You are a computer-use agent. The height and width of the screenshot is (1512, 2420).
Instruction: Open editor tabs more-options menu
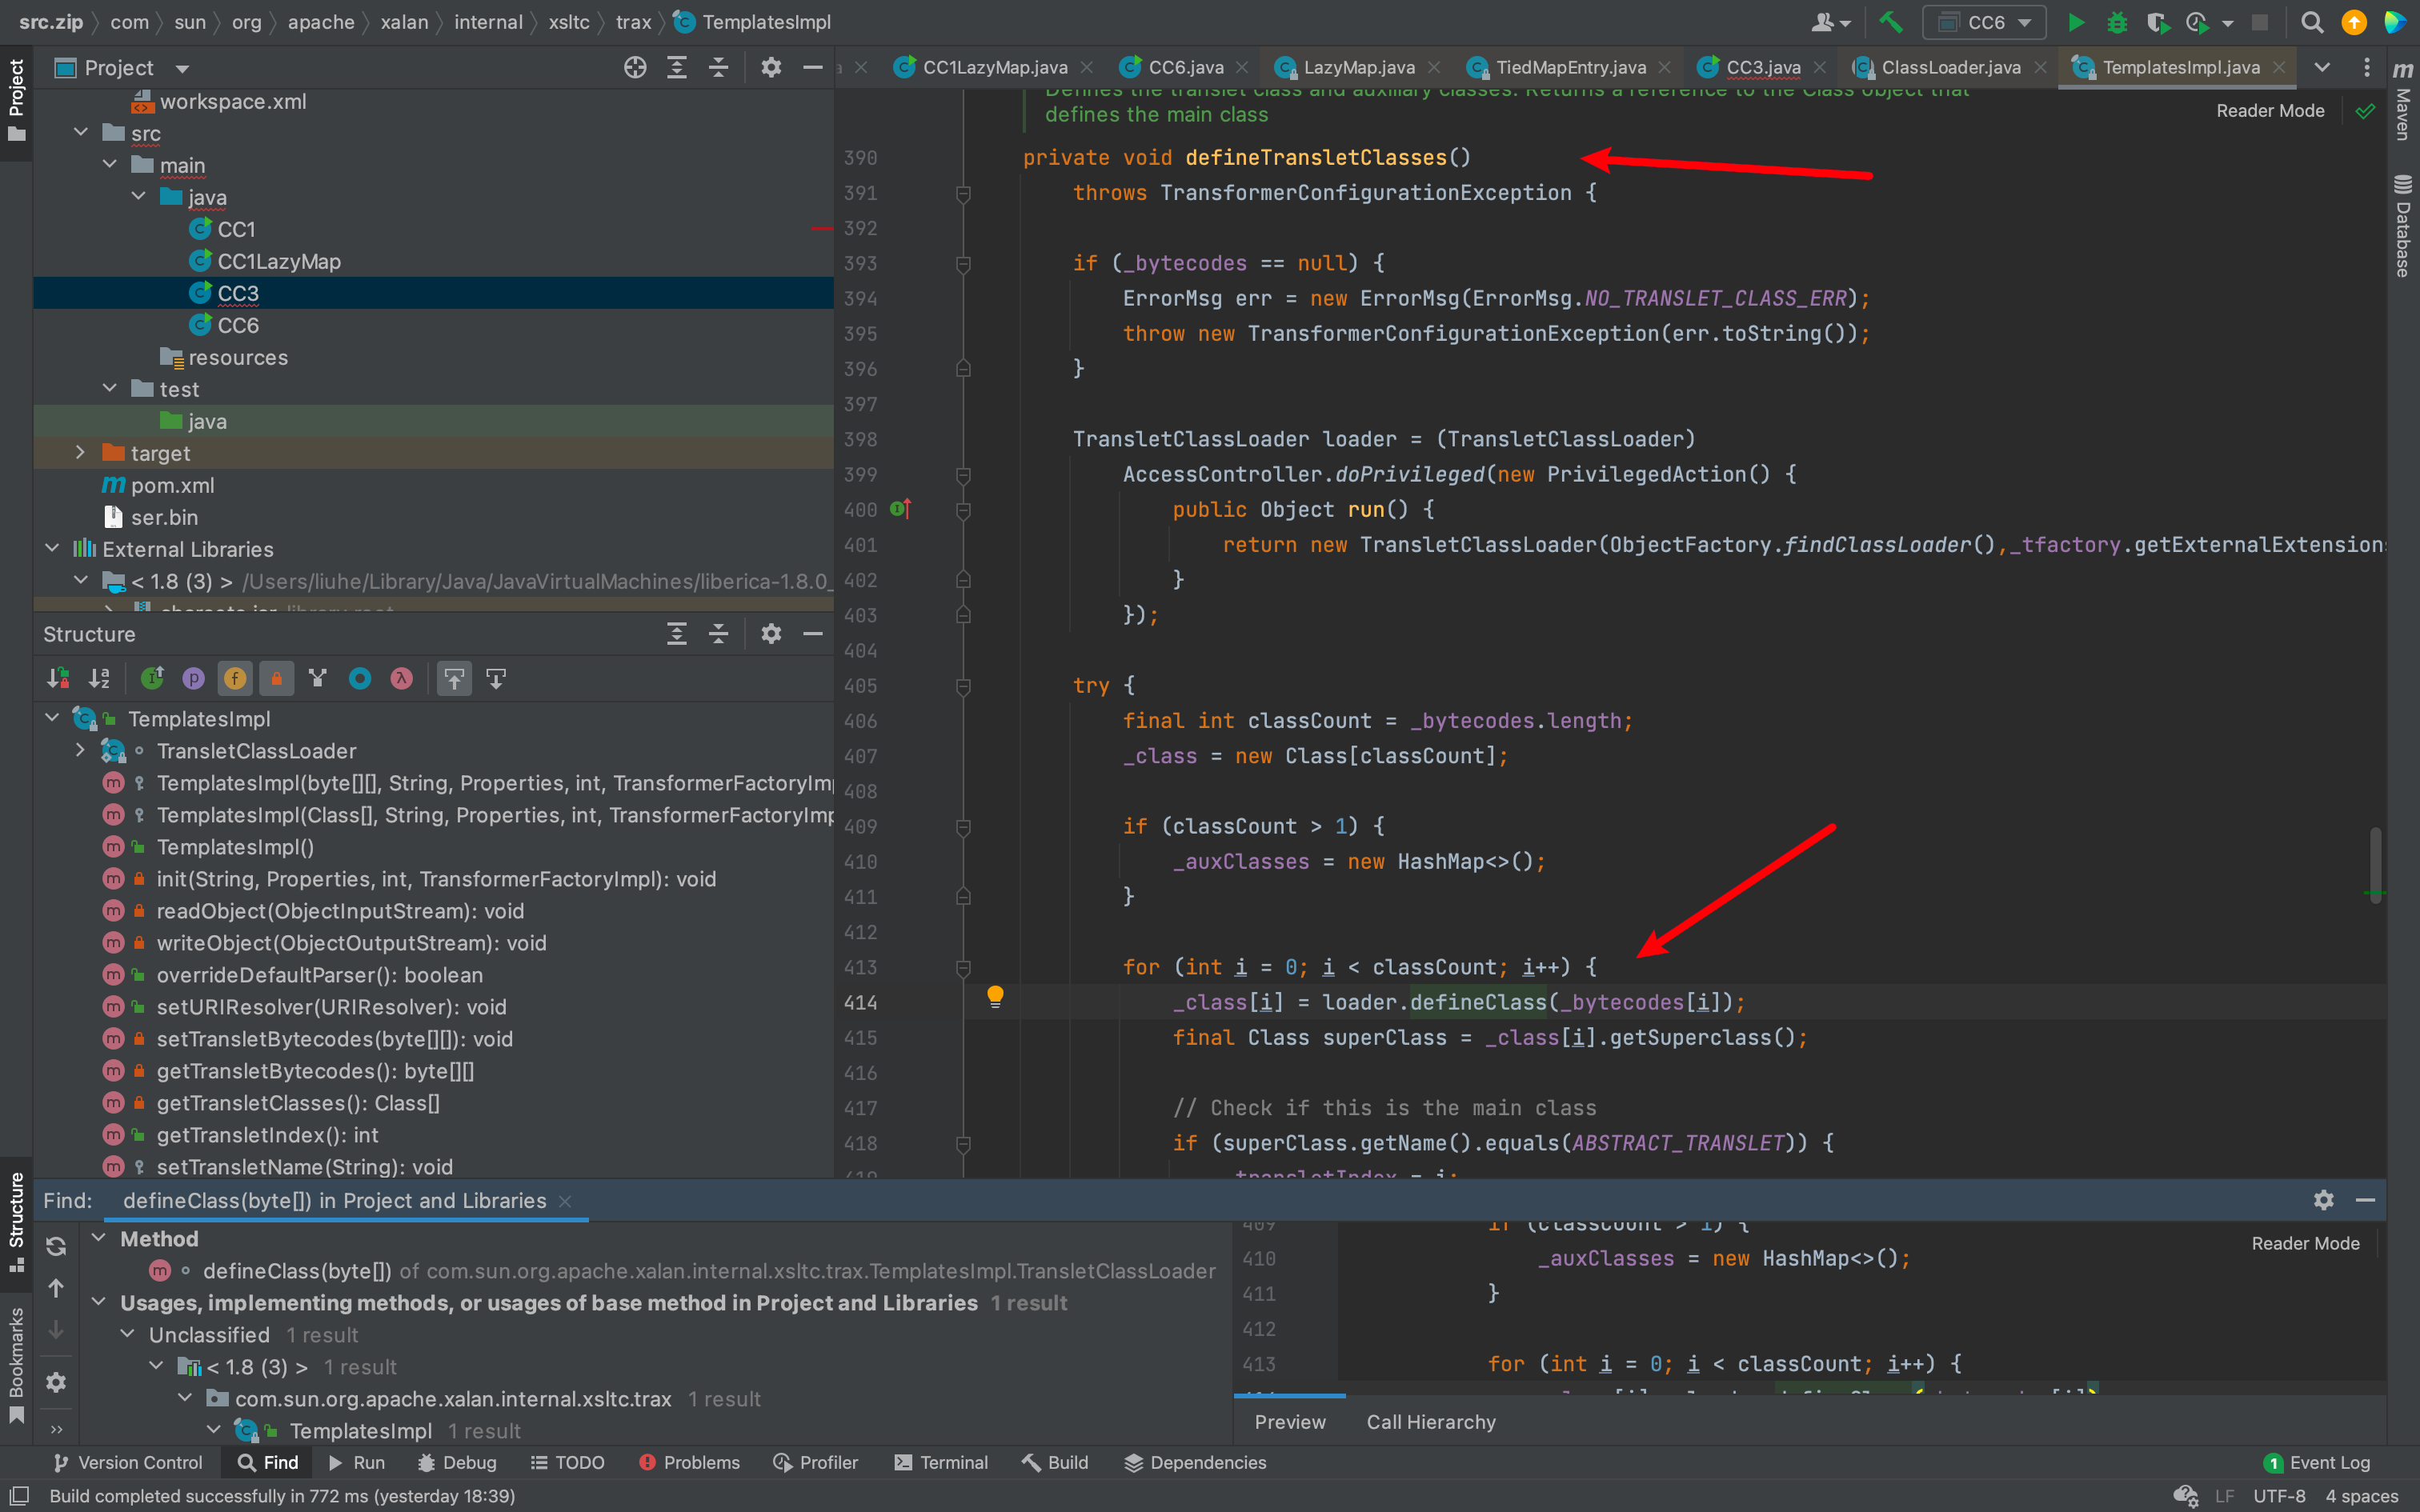pyautogui.click(x=2366, y=68)
